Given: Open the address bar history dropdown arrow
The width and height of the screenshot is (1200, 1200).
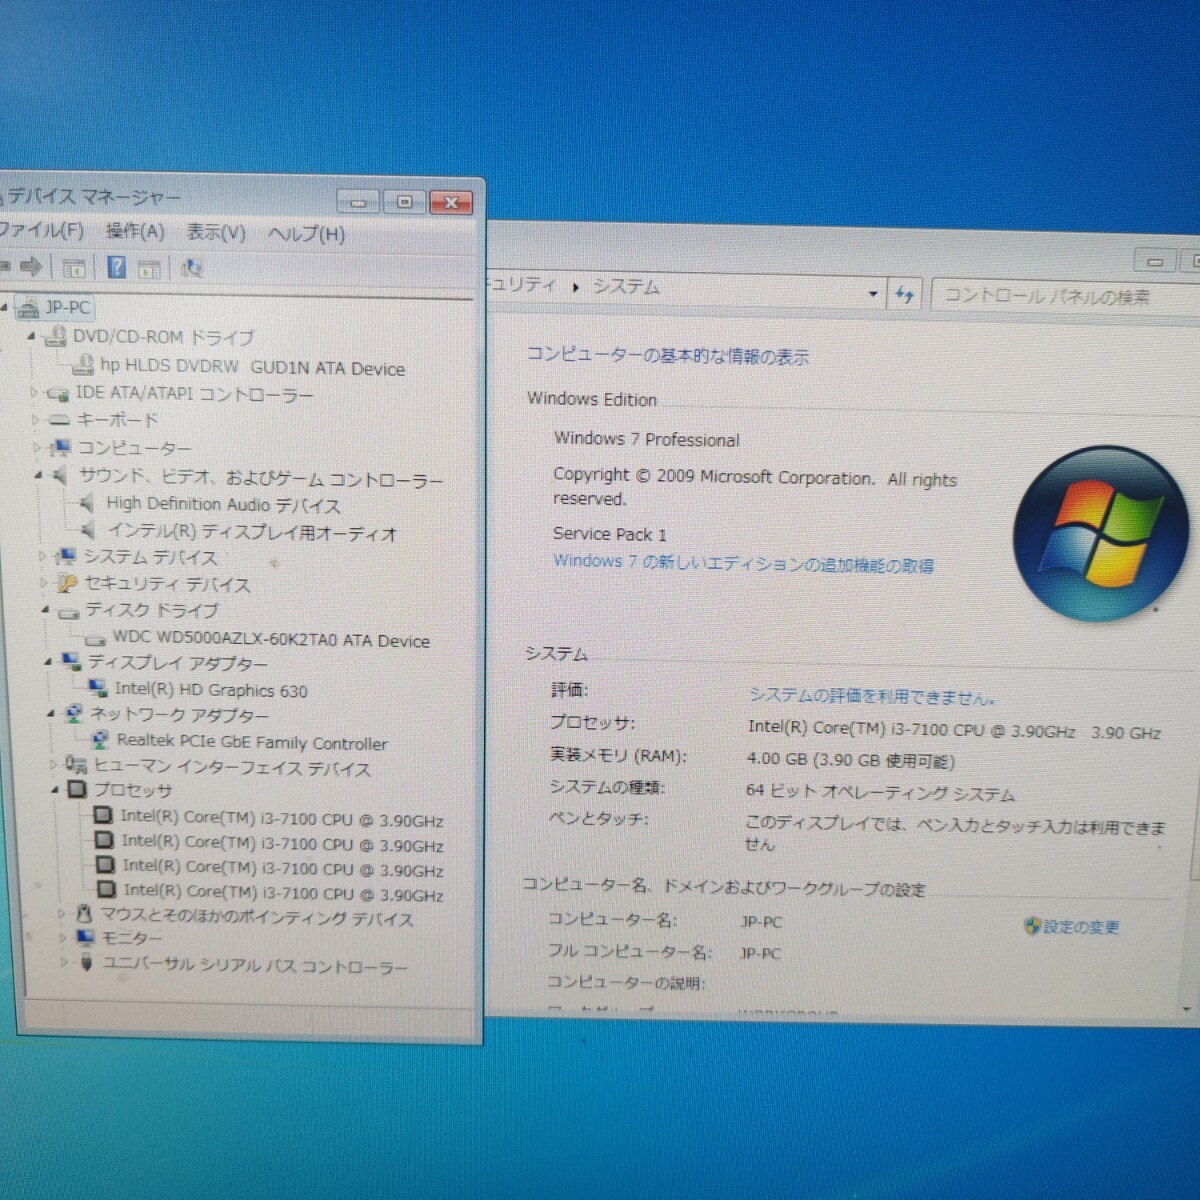Looking at the screenshot, I should click(873, 294).
